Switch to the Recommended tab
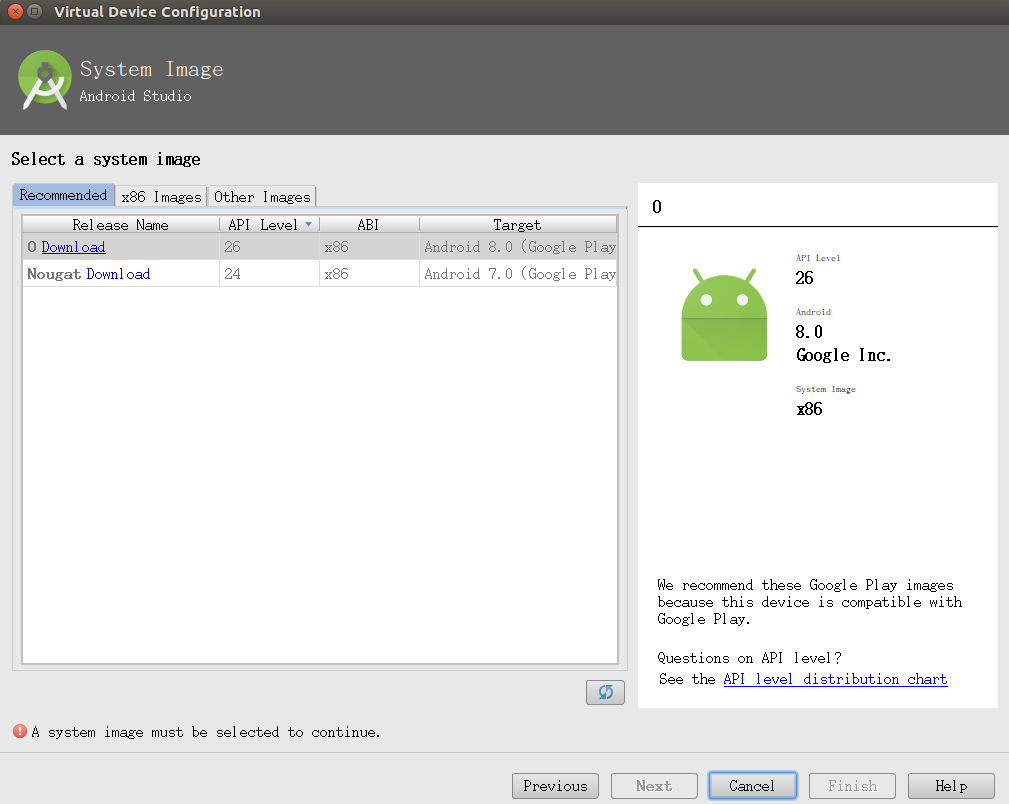1009x804 pixels. click(x=63, y=195)
